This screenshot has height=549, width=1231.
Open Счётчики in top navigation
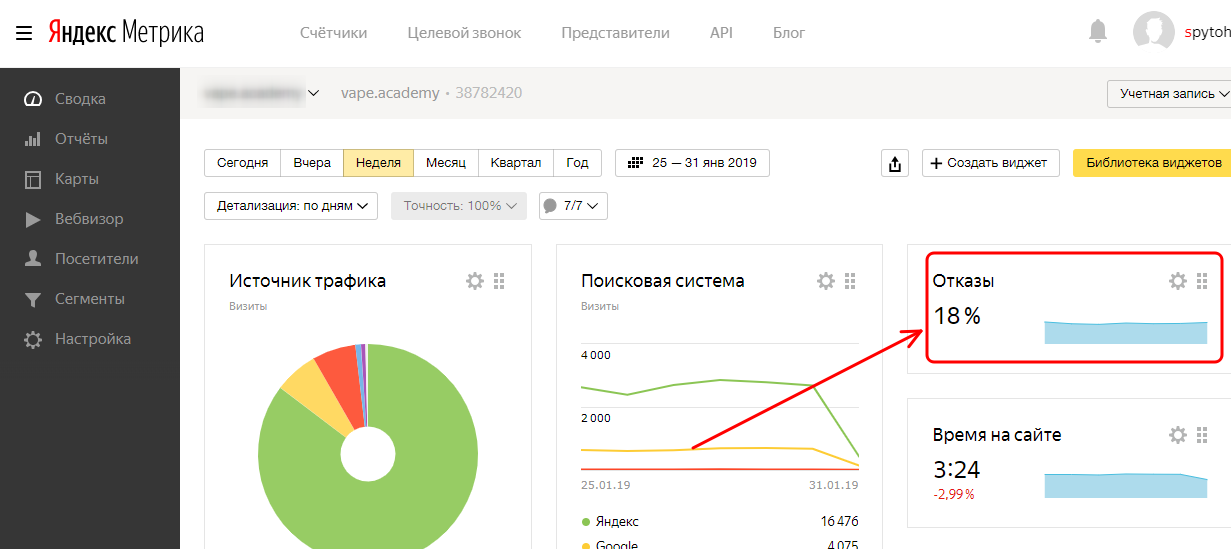pyautogui.click(x=333, y=33)
